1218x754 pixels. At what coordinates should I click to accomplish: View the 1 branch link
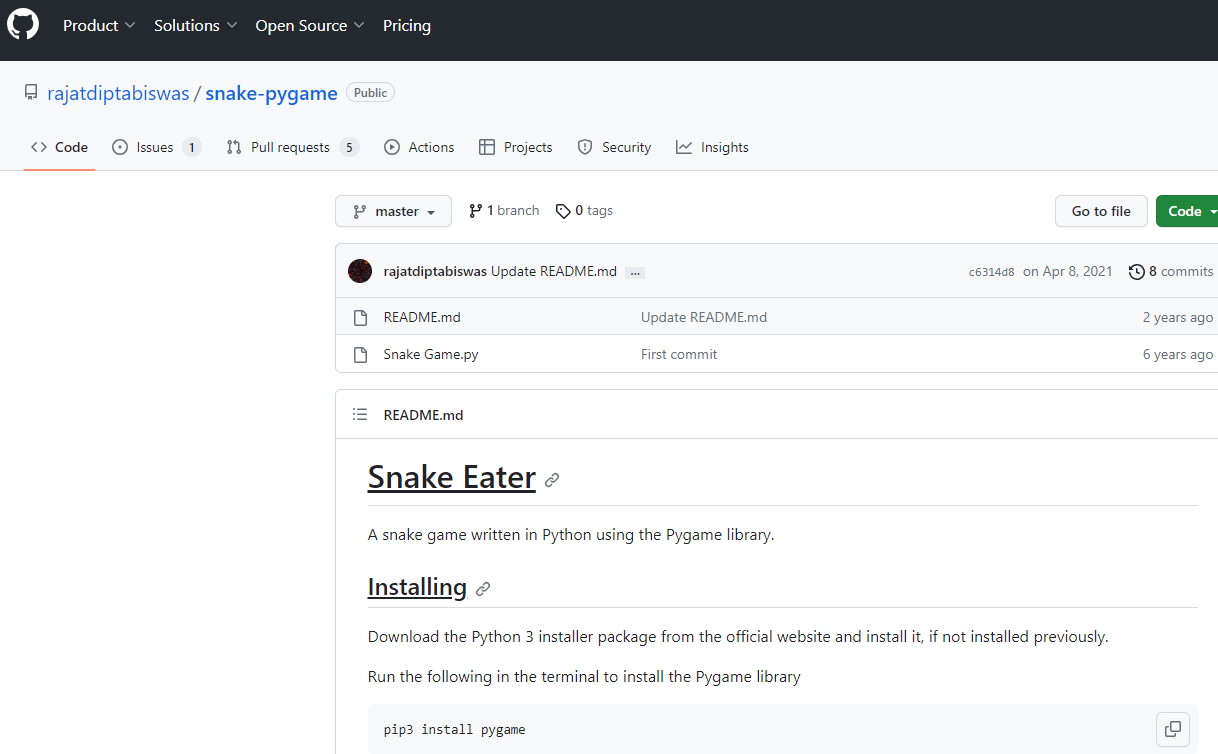pos(504,211)
